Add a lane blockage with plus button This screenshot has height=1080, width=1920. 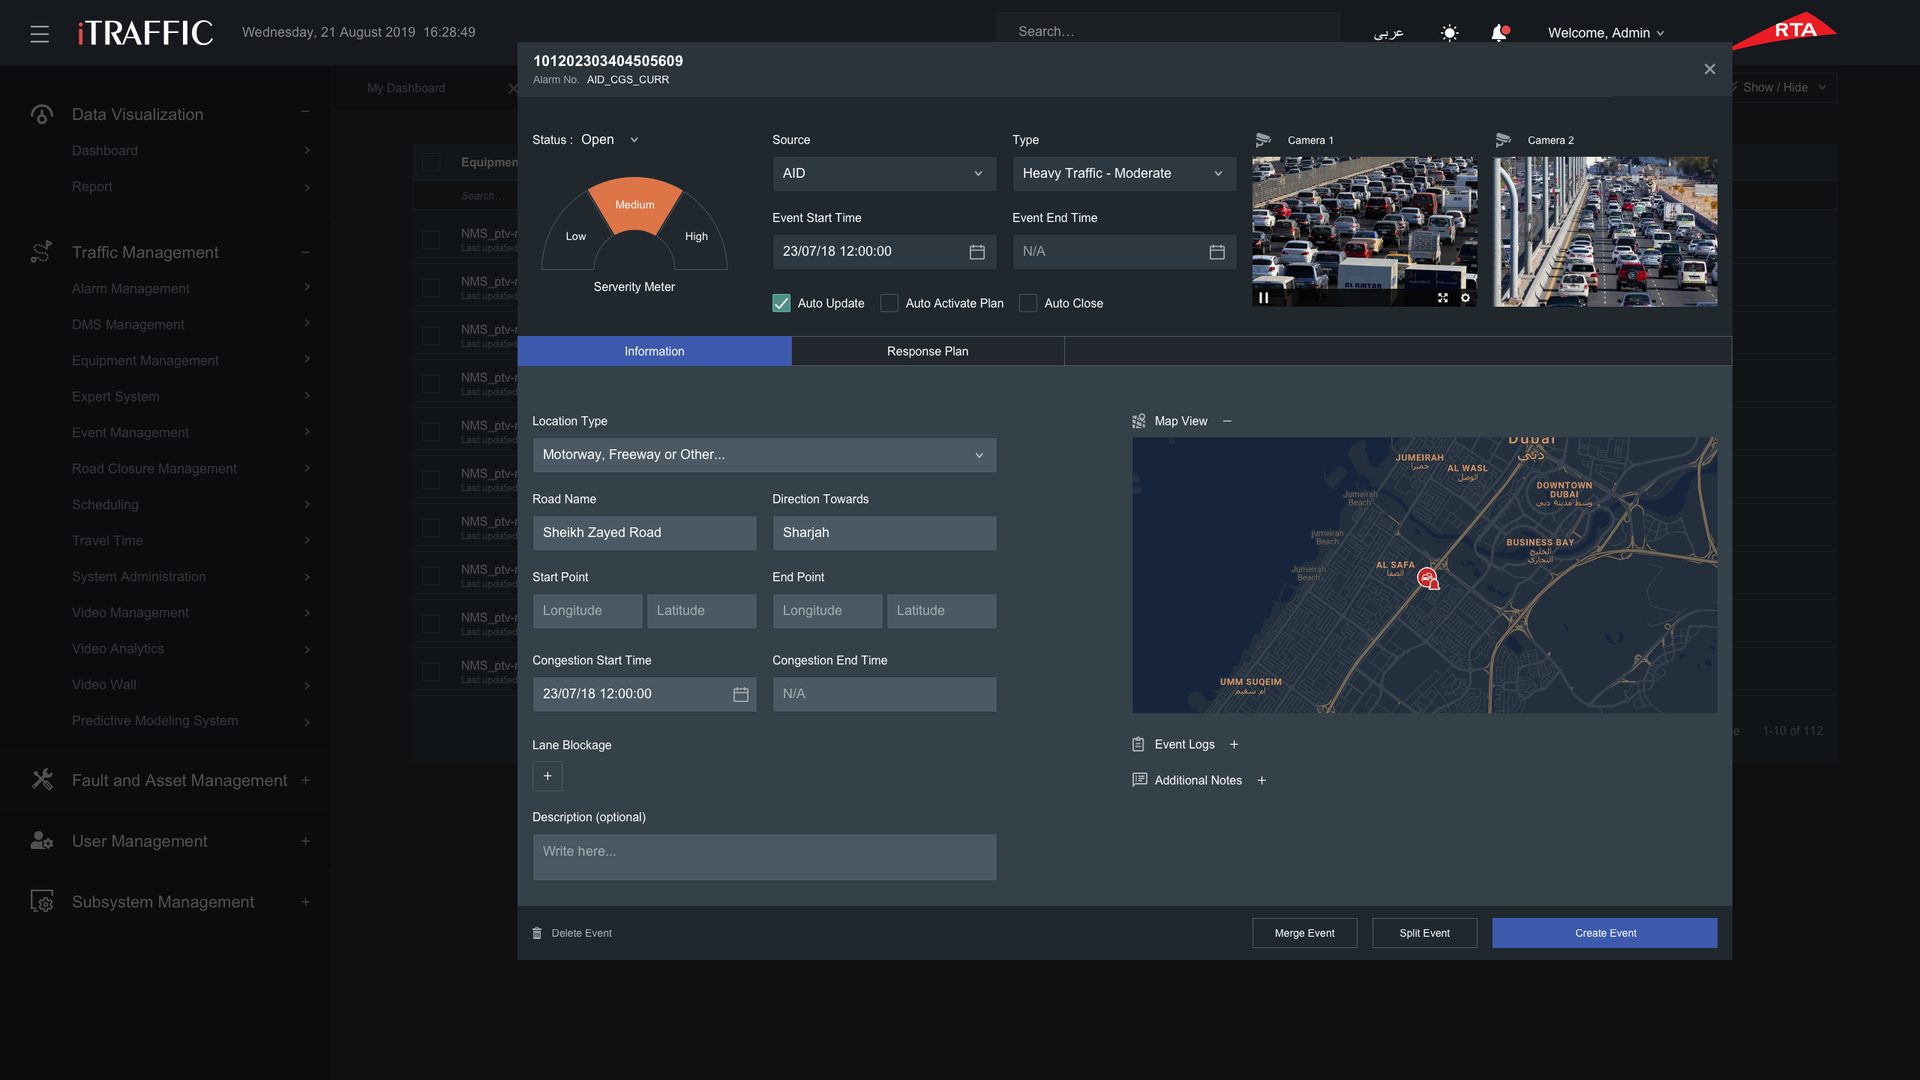[x=547, y=776]
